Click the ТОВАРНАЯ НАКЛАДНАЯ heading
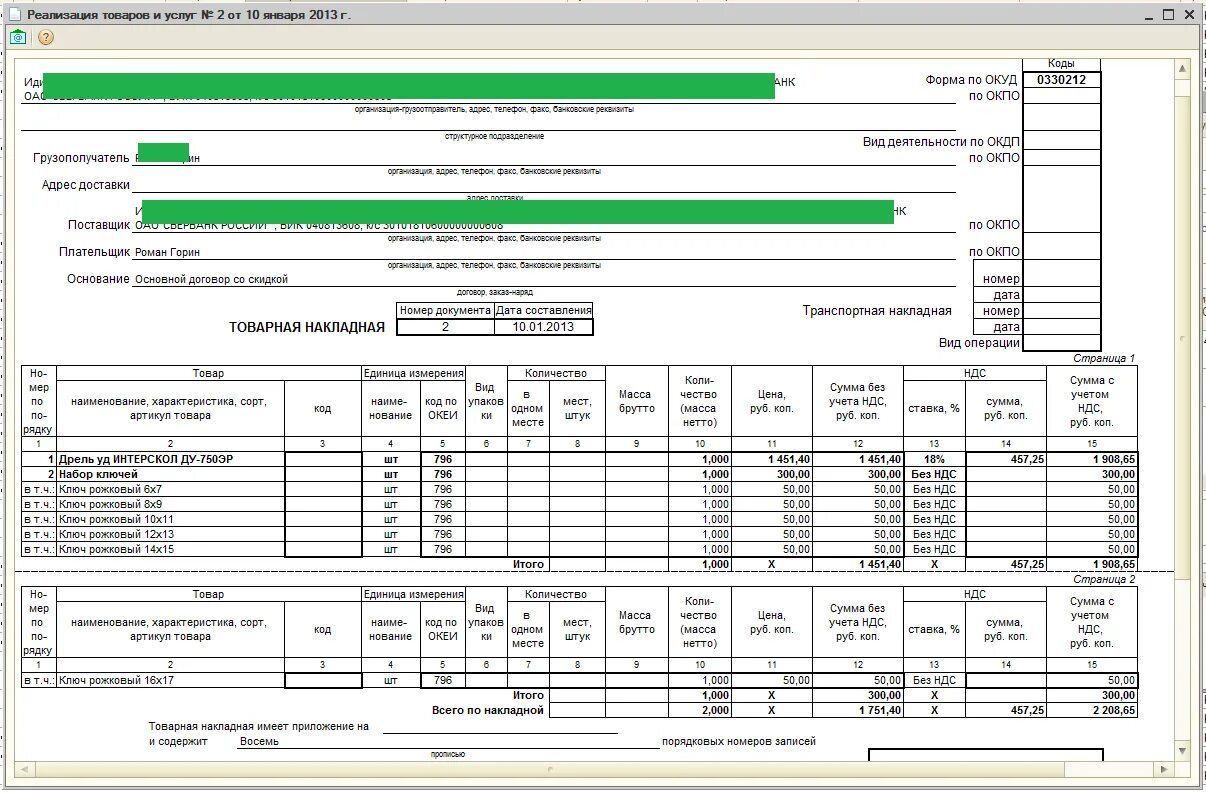Screen dimensions: 1206x792 tap(307, 327)
